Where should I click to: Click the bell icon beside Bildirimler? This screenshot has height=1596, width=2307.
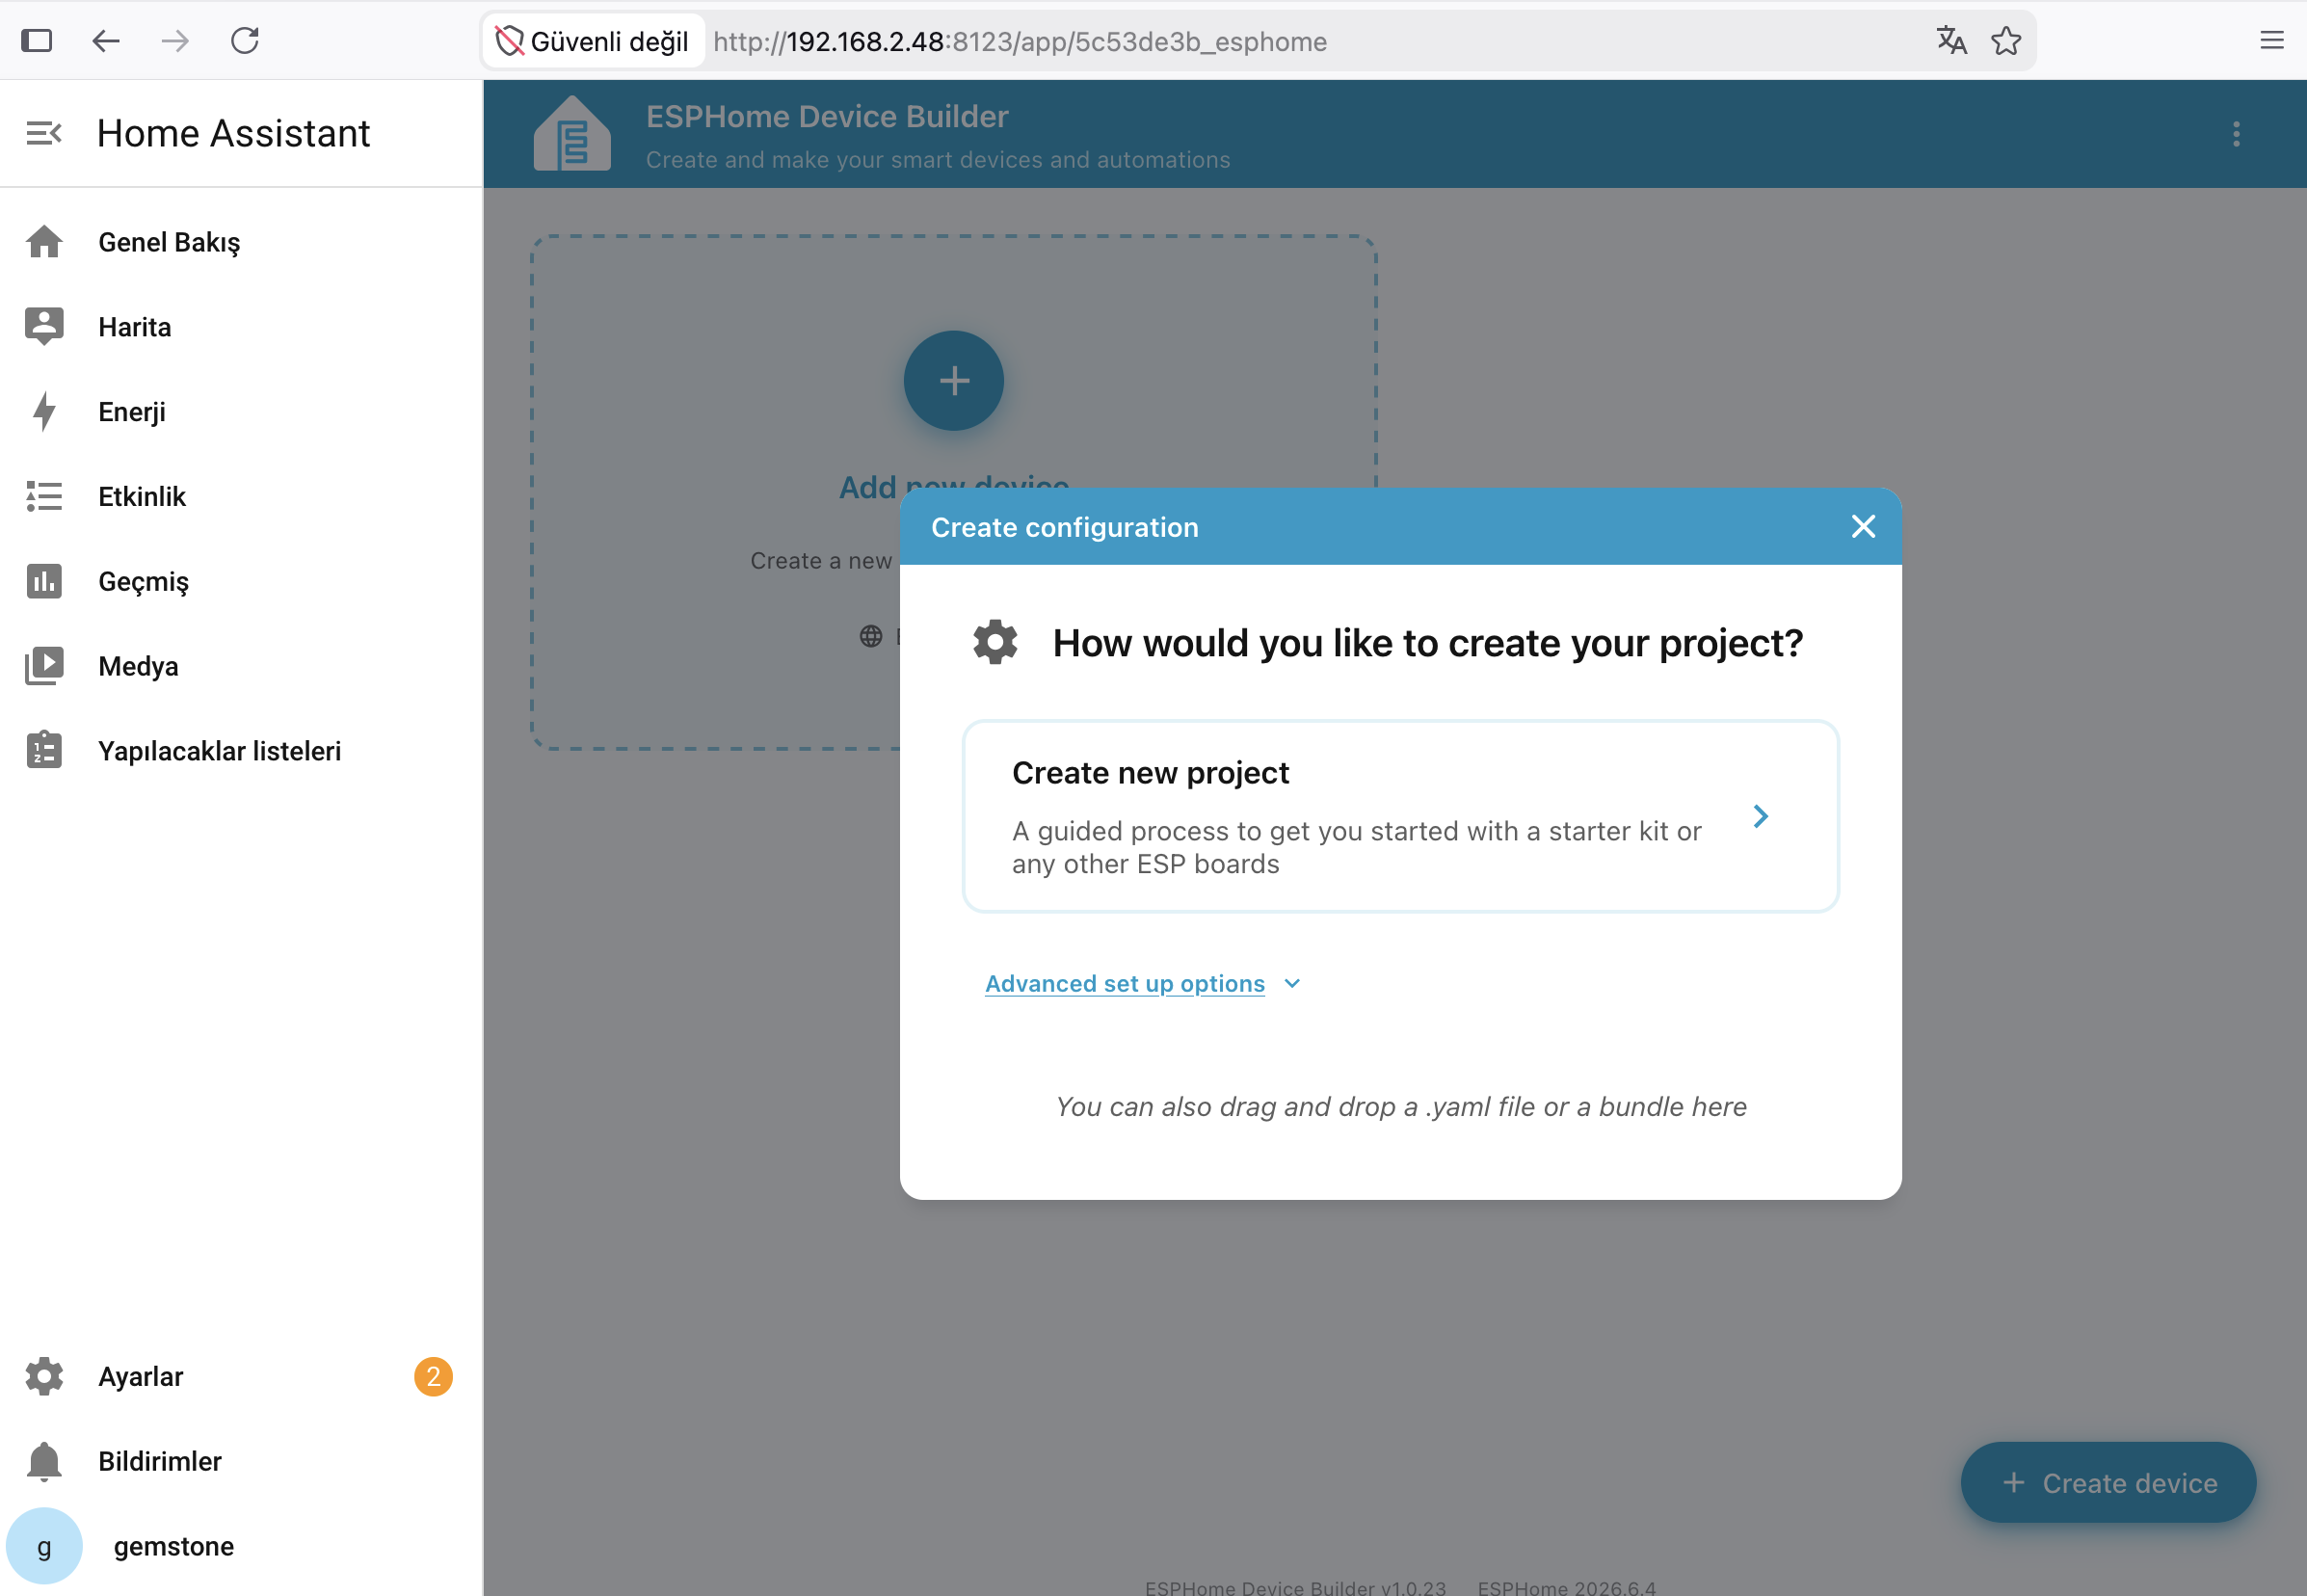44,1462
